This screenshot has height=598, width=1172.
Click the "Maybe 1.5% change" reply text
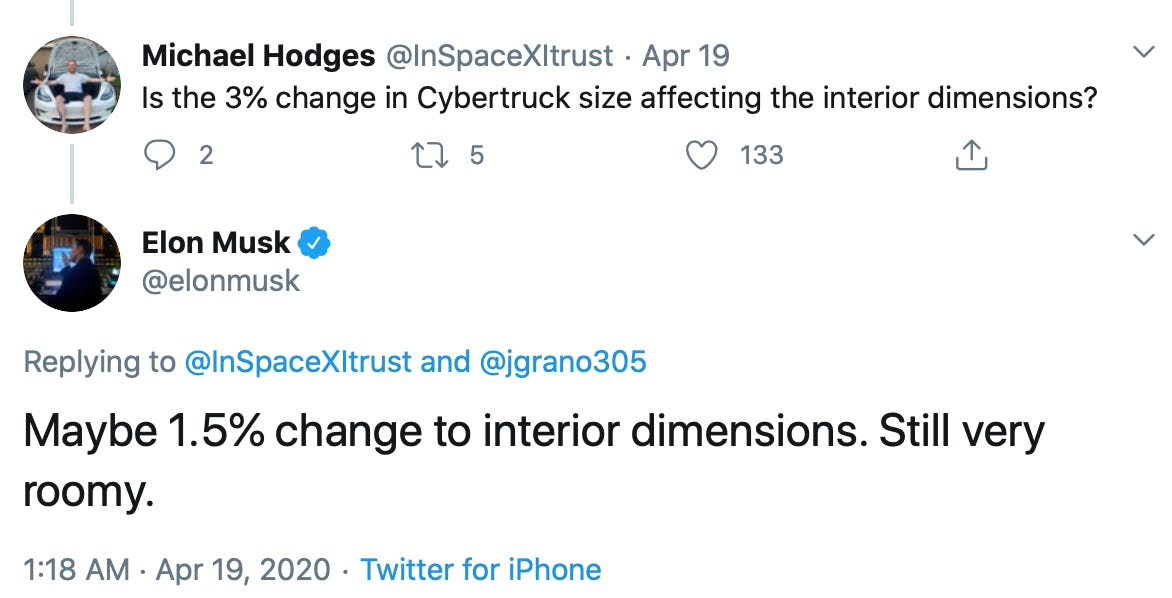click(532, 432)
